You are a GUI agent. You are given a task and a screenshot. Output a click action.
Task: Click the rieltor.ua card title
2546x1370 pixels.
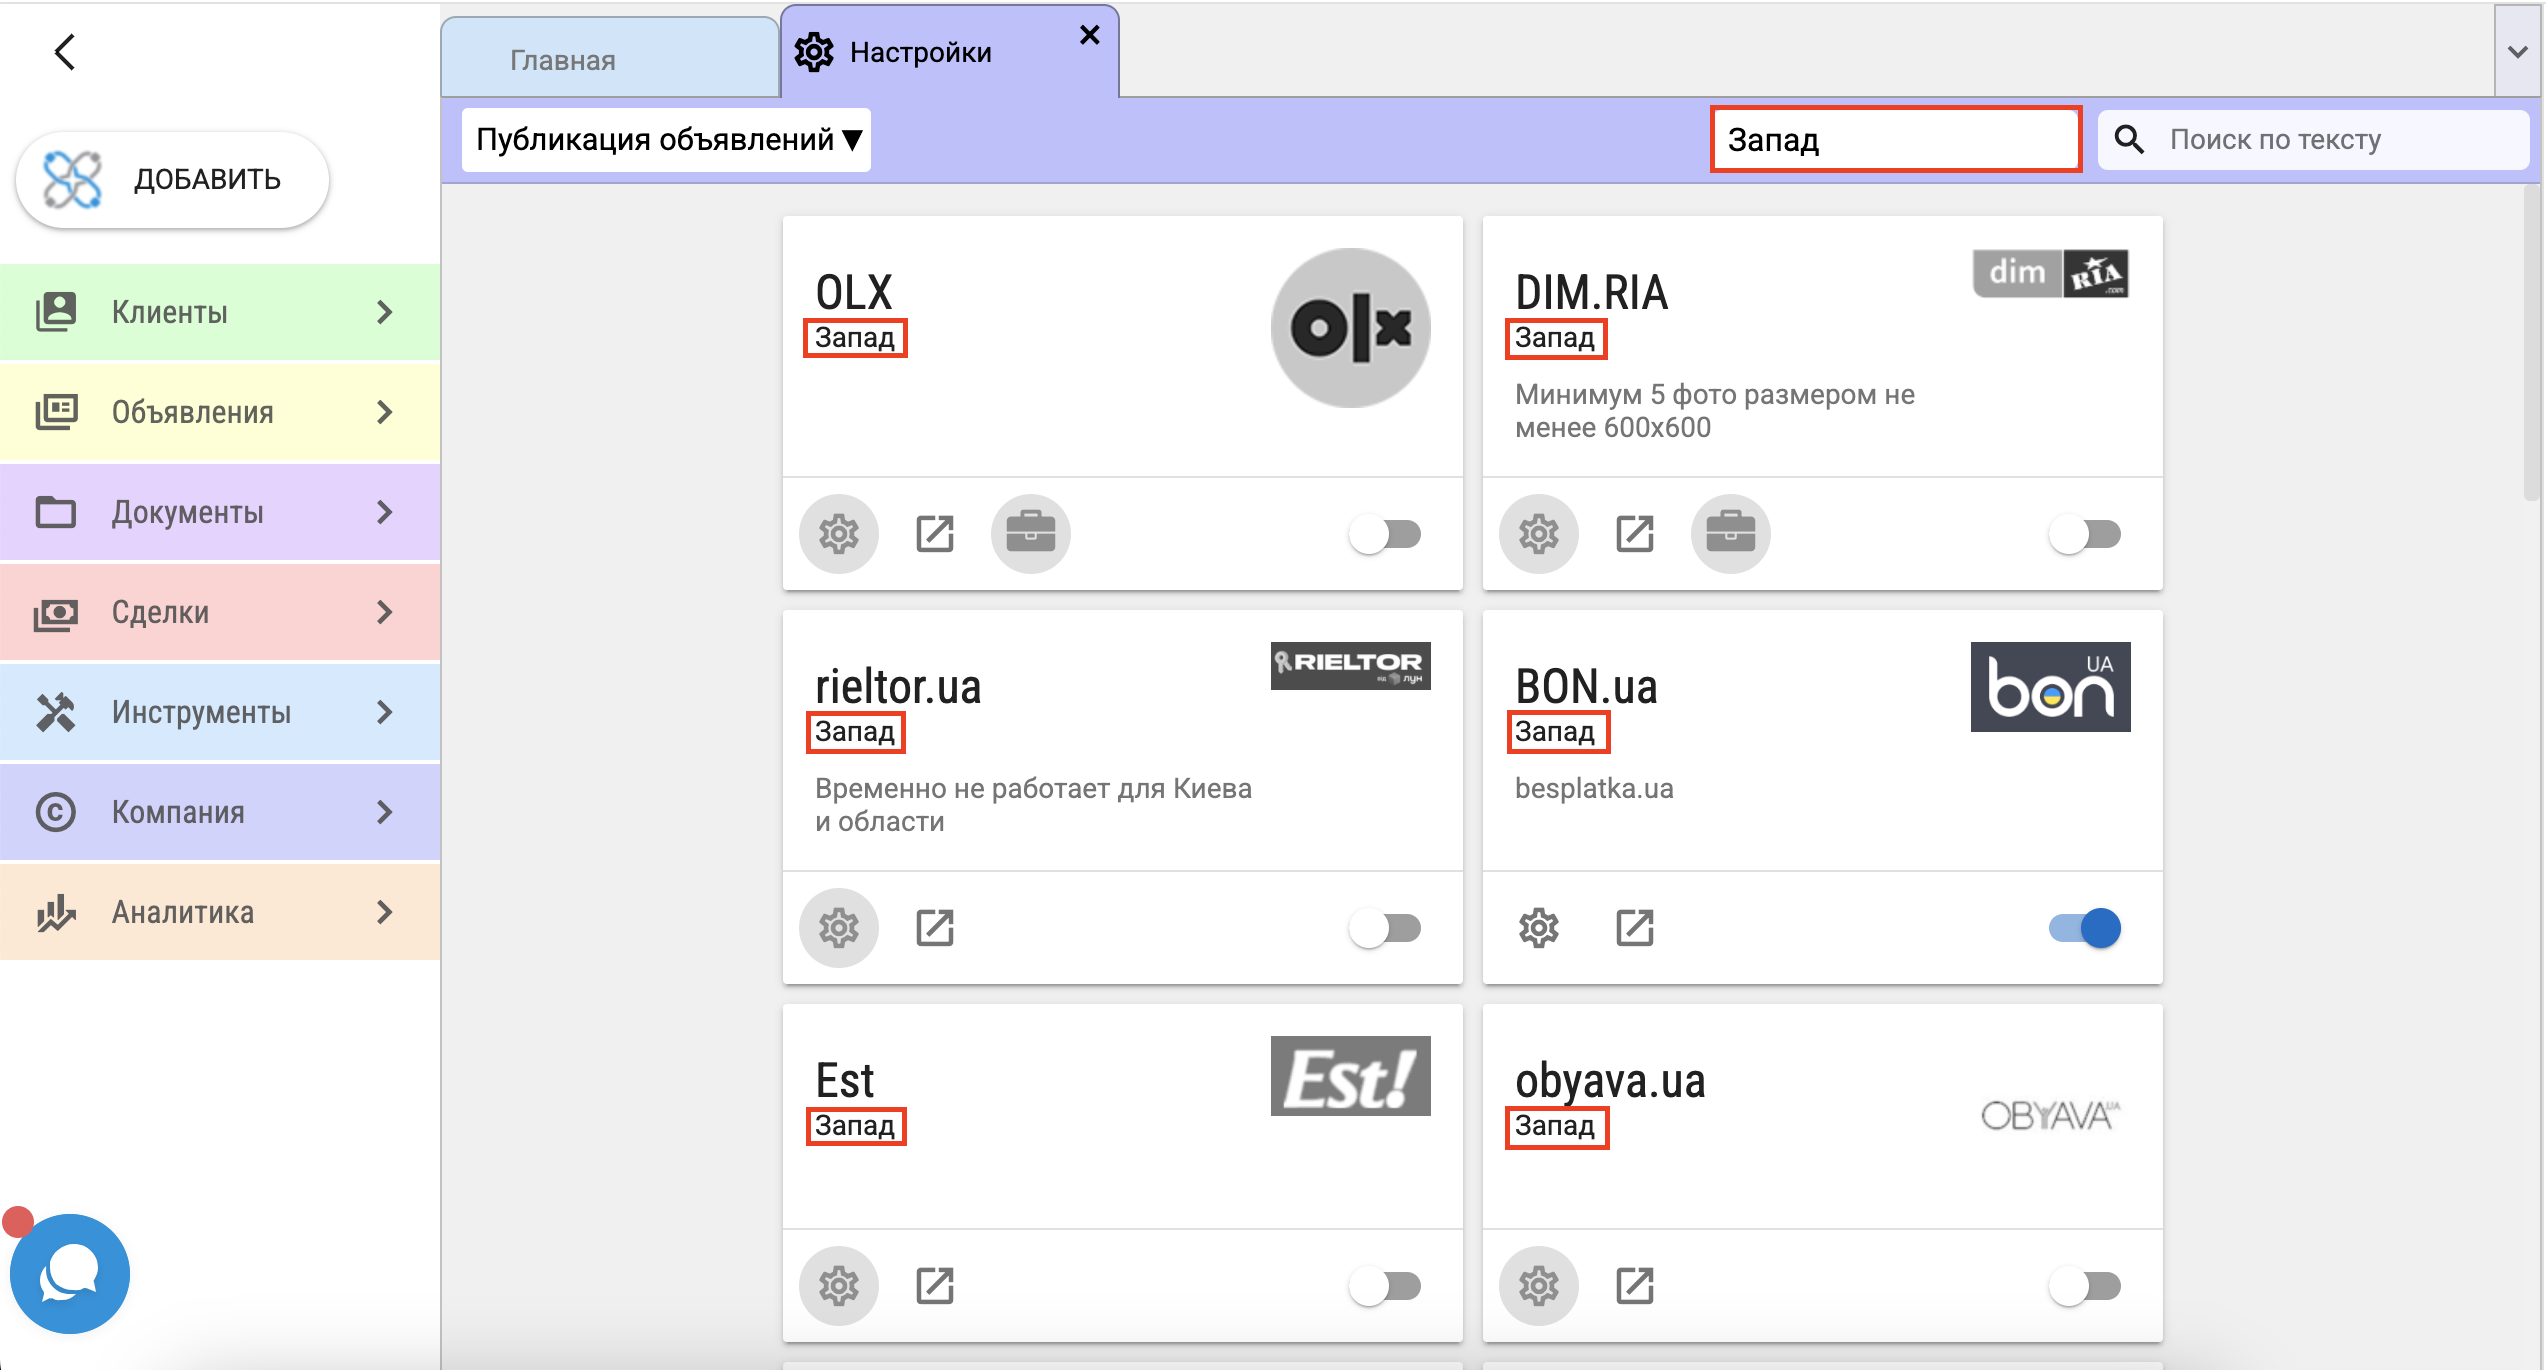[898, 687]
